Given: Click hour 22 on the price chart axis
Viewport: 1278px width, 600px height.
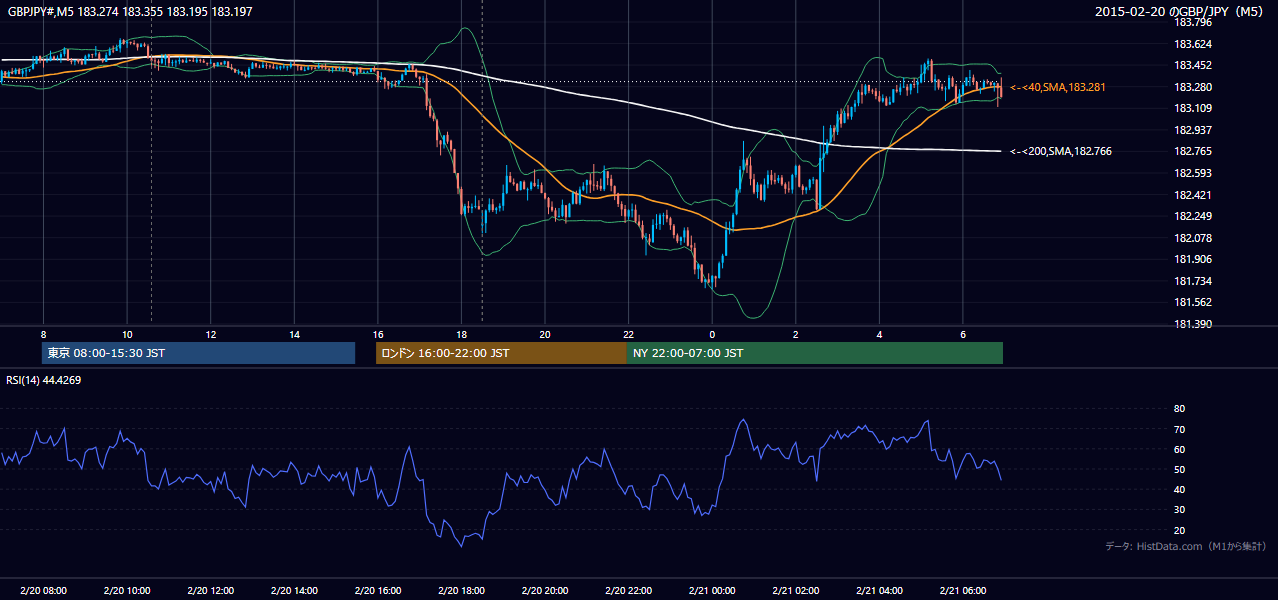Looking at the screenshot, I should pyautogui.click(x=628, y=334).
